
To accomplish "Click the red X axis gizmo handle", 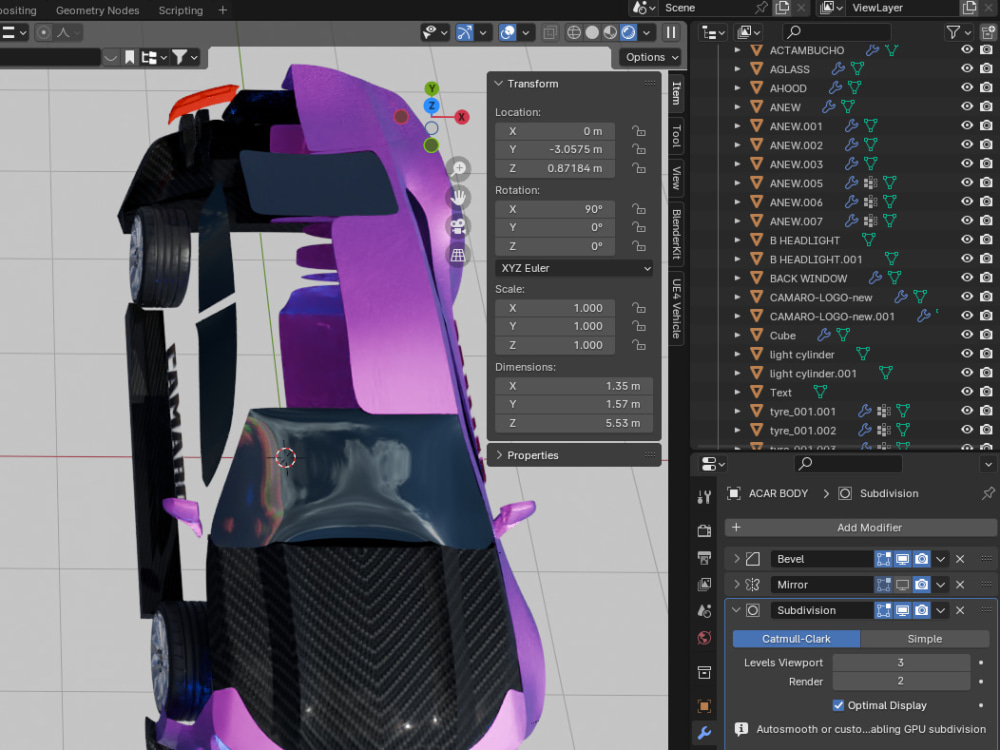I will [461, 117].
